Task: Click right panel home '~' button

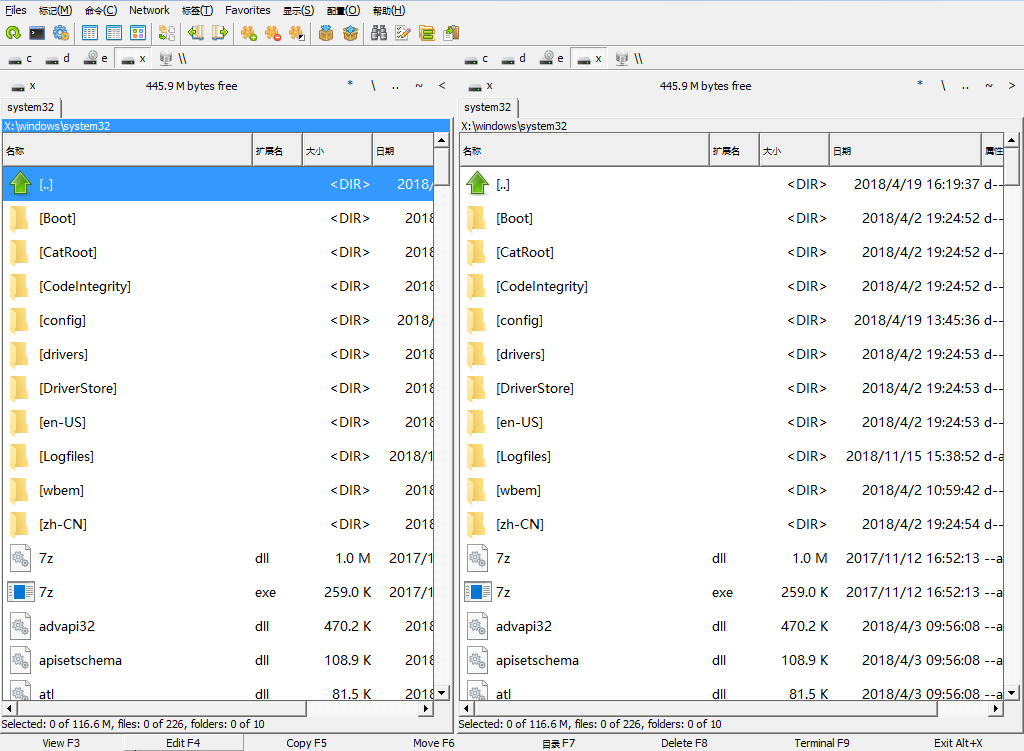Action: click(989, 86)
